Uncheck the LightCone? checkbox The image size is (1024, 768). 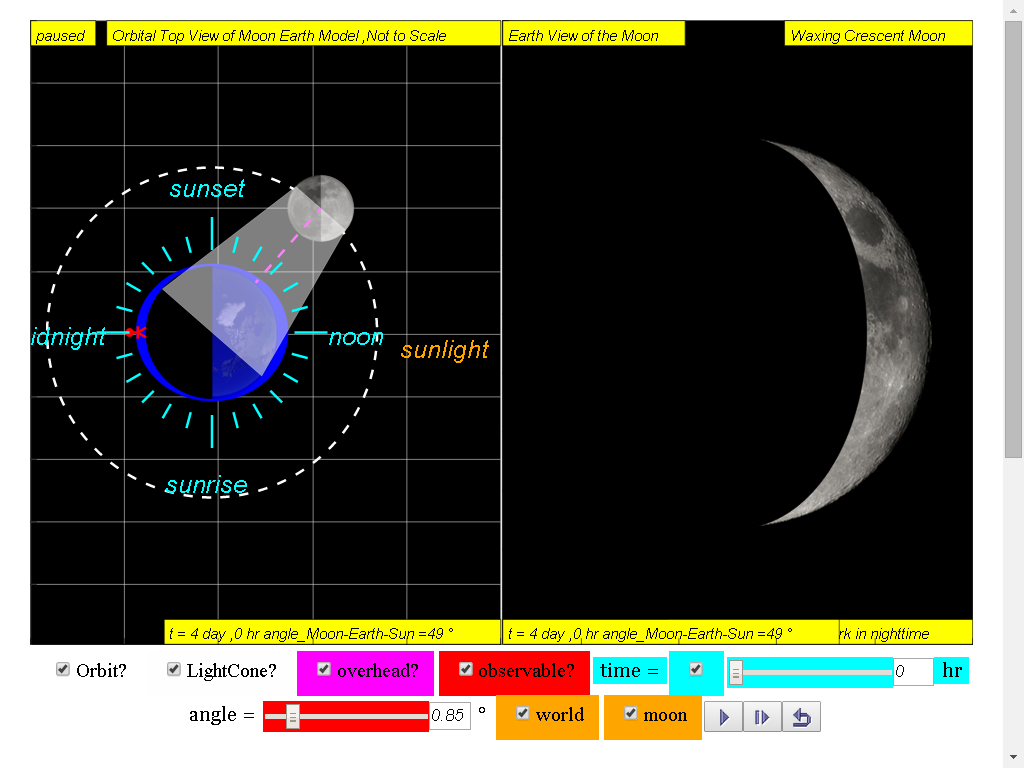click(174, 669)
